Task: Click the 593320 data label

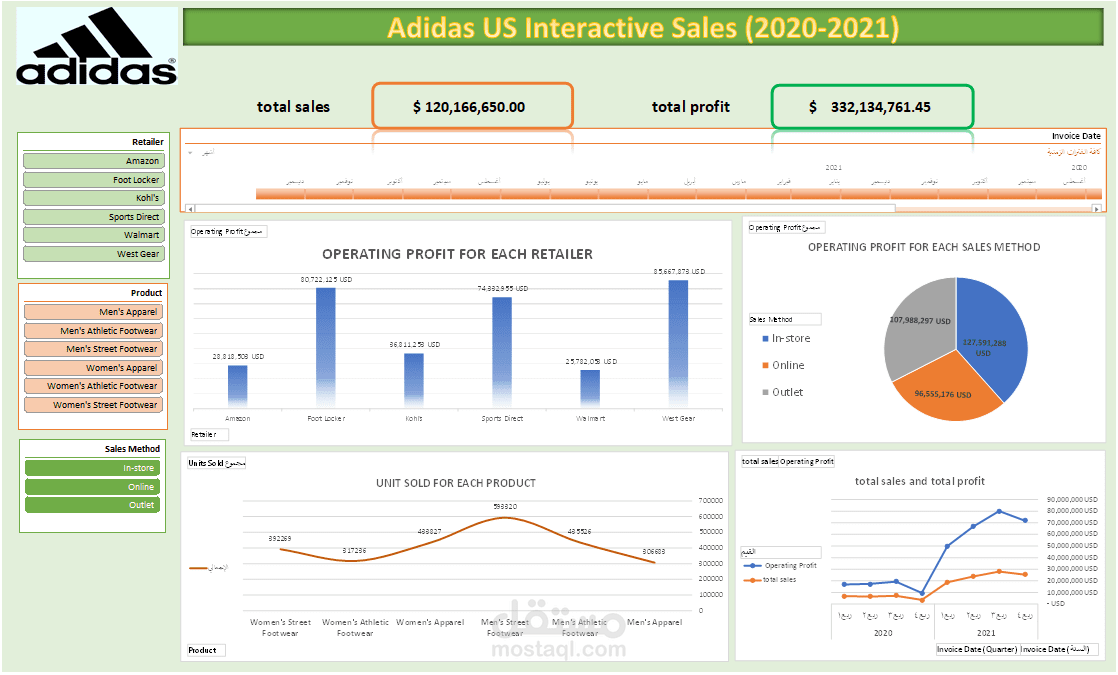Action: [x=505, y=506]
